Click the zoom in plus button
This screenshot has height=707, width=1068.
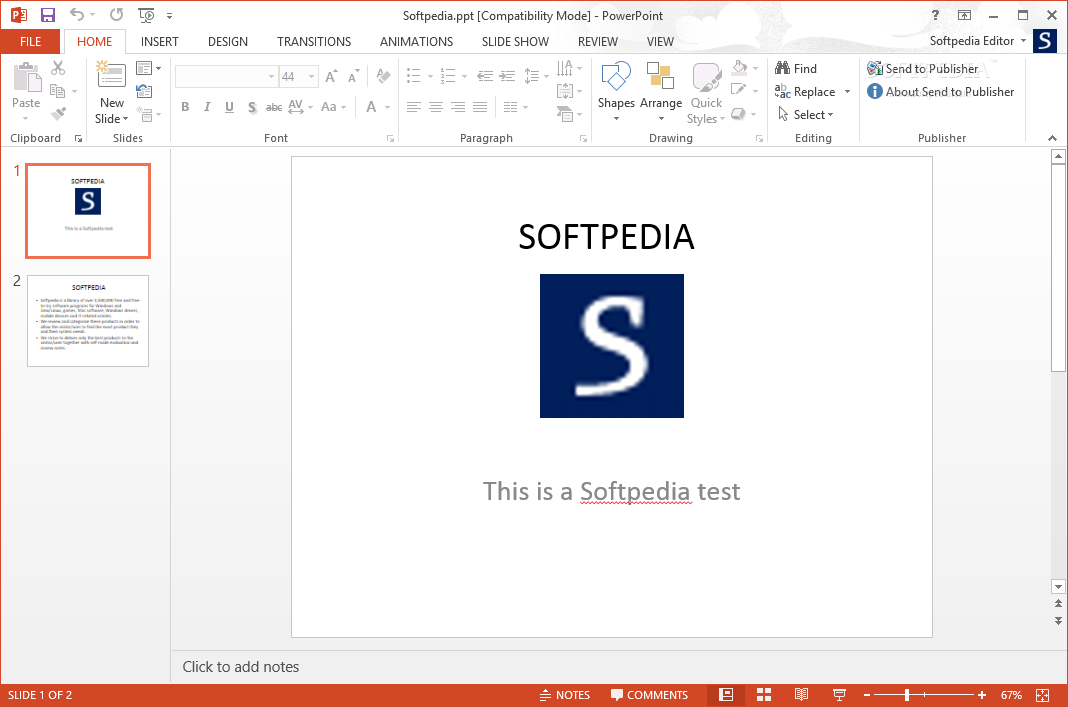pos(981,695)
